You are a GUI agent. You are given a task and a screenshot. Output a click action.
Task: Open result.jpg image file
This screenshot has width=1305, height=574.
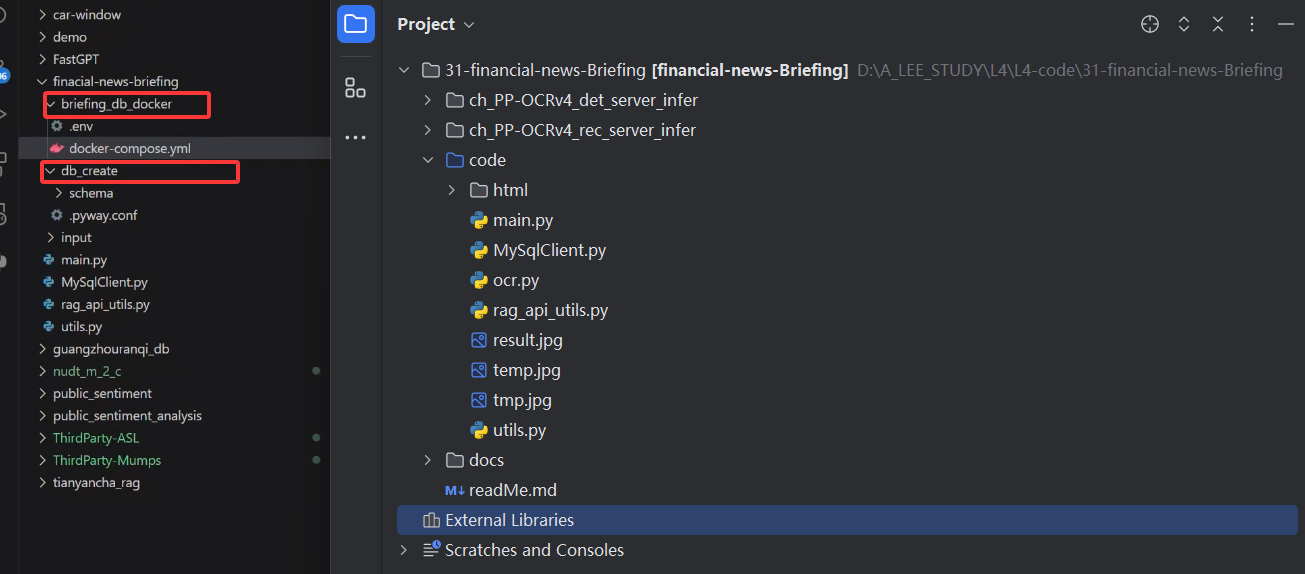(527, 340)
